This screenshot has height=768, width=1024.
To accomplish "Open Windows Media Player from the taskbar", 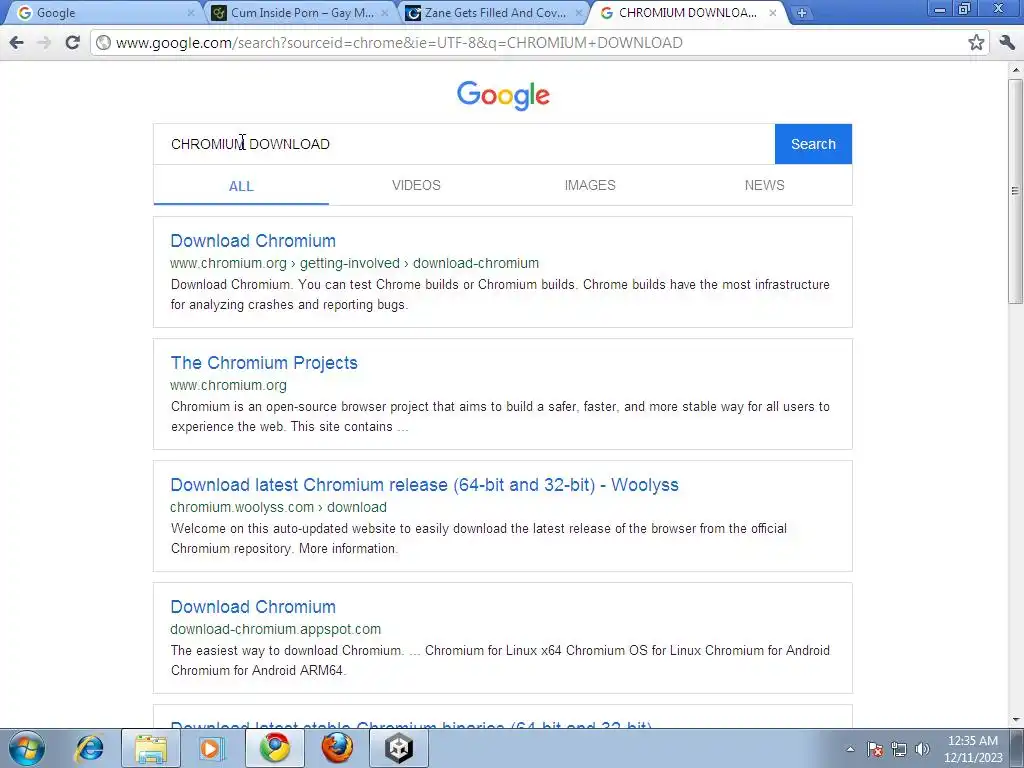I will pos(212,748).
